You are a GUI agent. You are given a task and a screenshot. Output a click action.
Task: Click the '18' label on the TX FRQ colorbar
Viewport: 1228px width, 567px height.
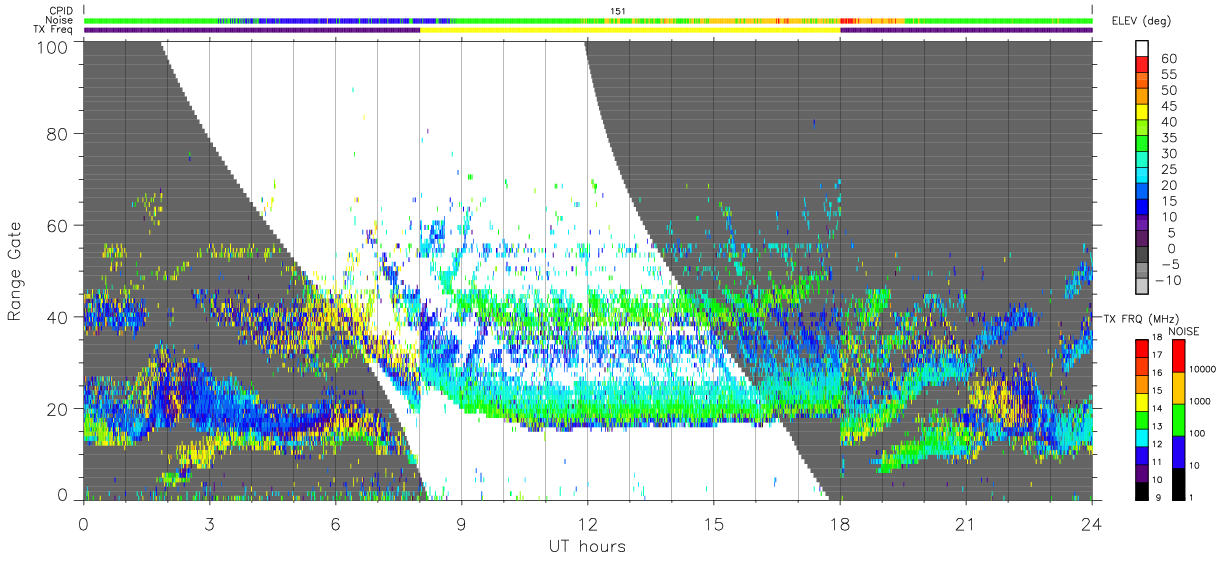[x=1157, y=337]
